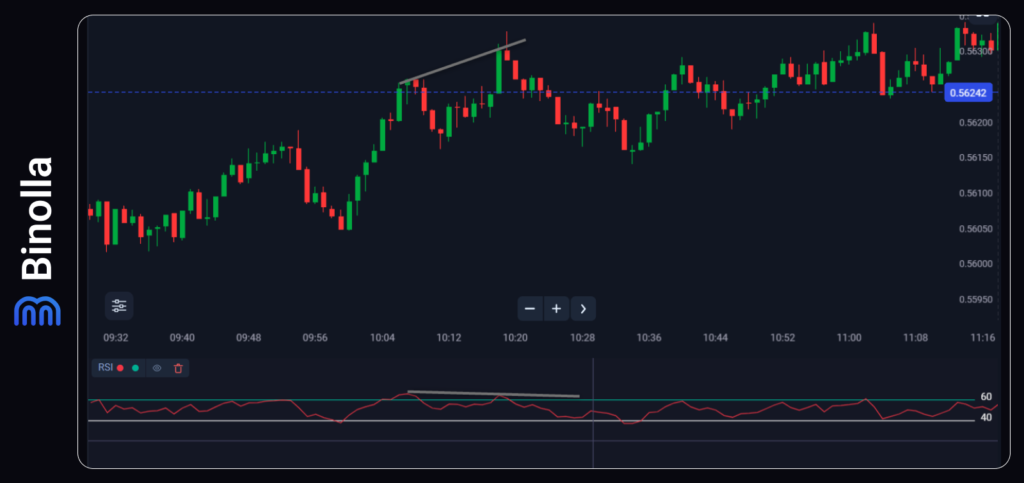Toggle RSI visibility with eye icon
The image size is (1024, 483).
click(157, 368)
